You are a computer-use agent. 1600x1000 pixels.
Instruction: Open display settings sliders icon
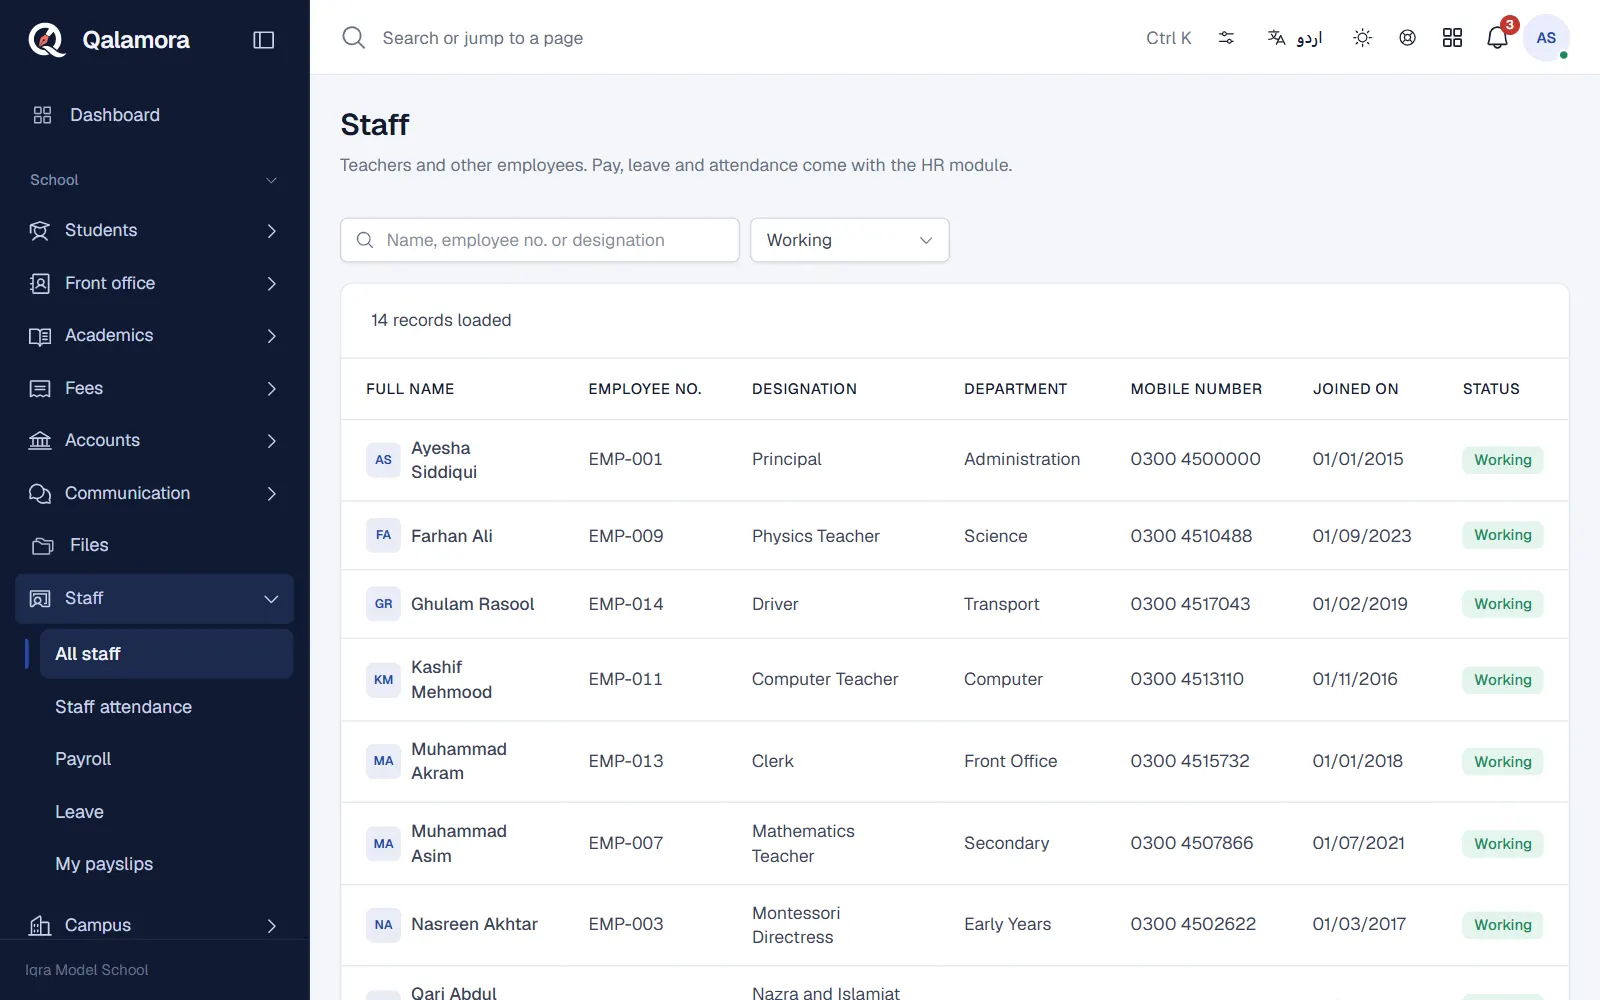pyautogui.click(x=1226, y=38)
